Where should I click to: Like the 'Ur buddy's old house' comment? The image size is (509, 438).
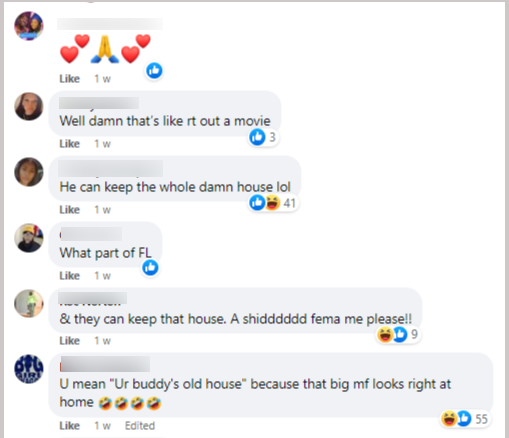click(69, 426)
